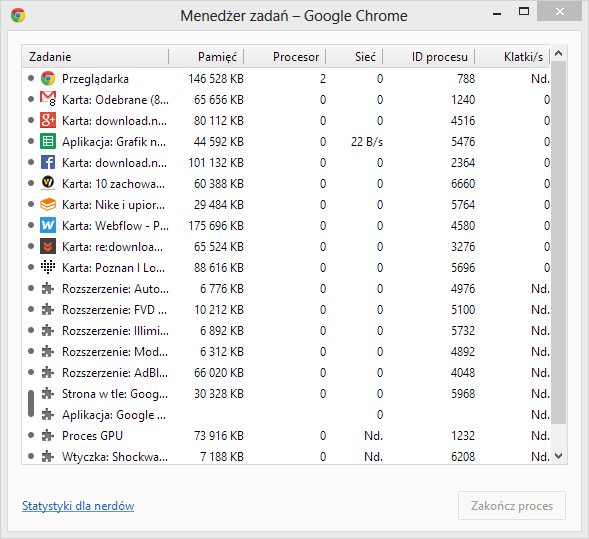Sort by the Zadanie column header
The height and width of the screenshot is (539, 589).
coord(95,57)
